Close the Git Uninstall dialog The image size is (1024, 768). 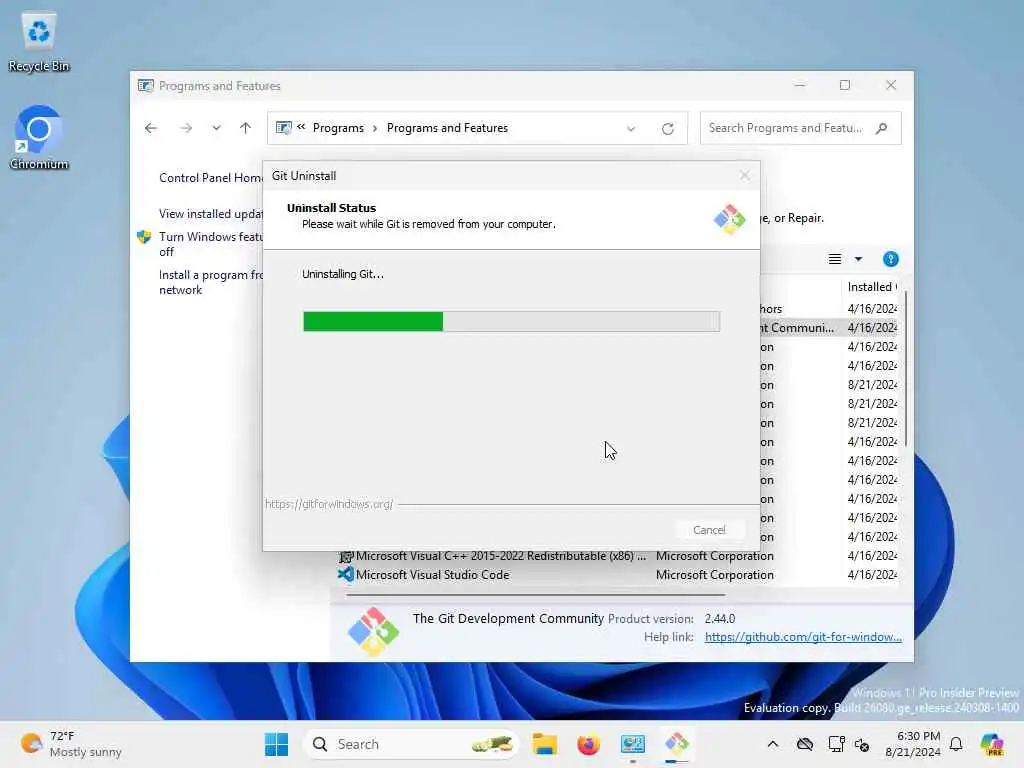744,176
